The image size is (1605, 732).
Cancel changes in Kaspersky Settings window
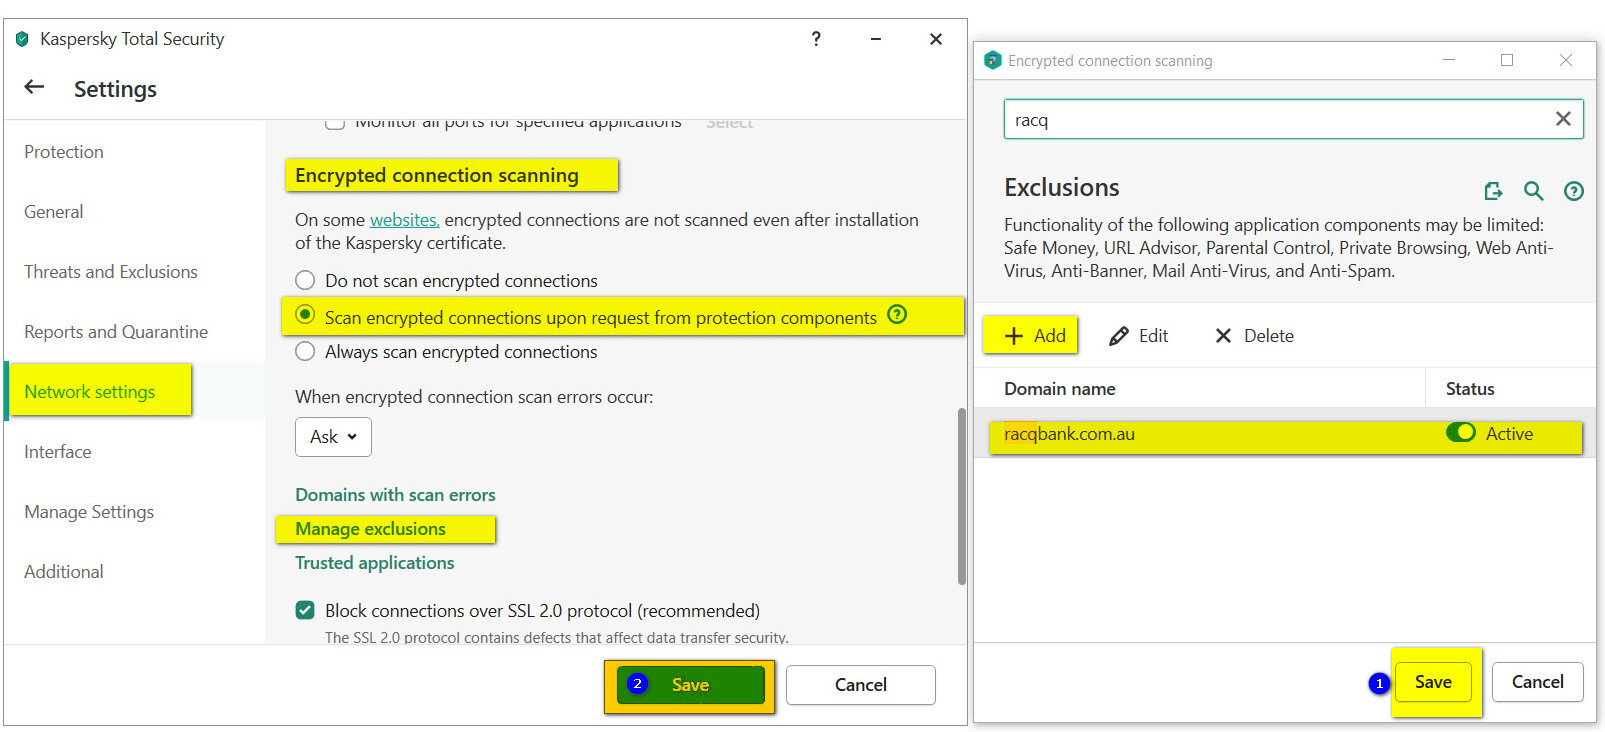[x=860, y=685]
